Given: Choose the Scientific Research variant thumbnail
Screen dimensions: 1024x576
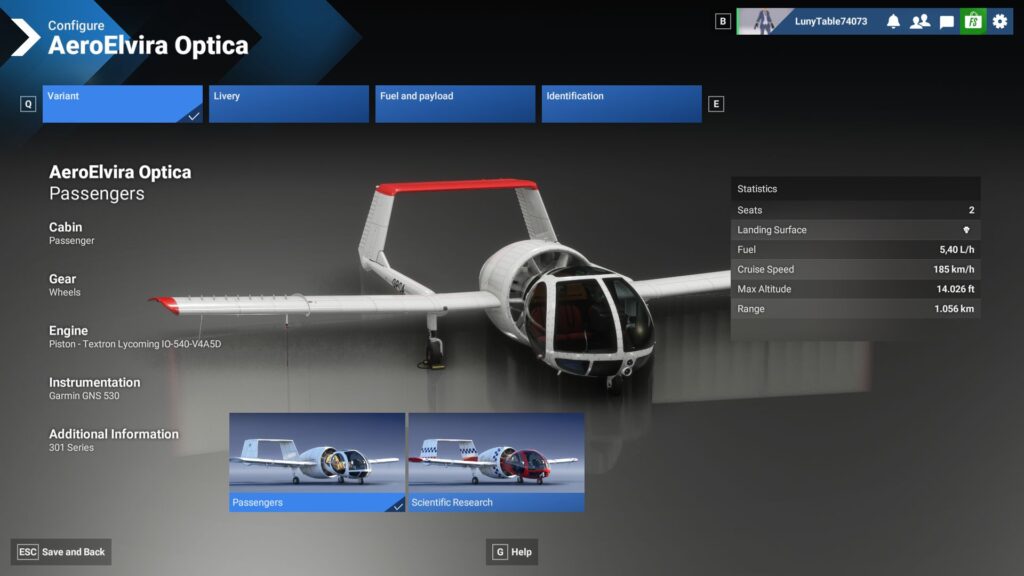Looking at the screenshot, I should pos(496,461).
